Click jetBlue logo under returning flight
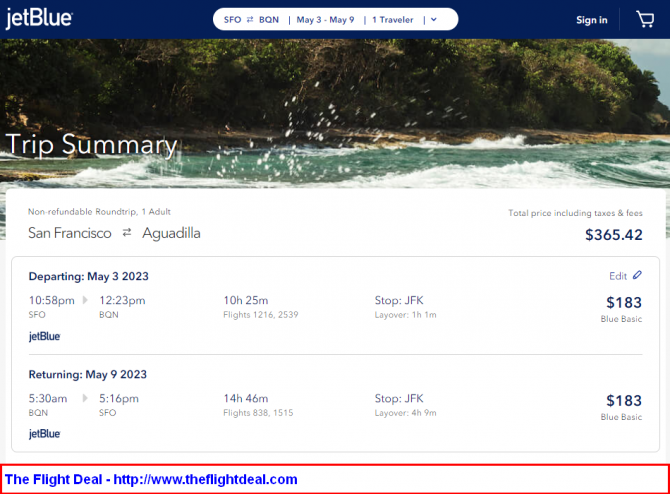The image size is (670, 494). [x=44, y=434]
